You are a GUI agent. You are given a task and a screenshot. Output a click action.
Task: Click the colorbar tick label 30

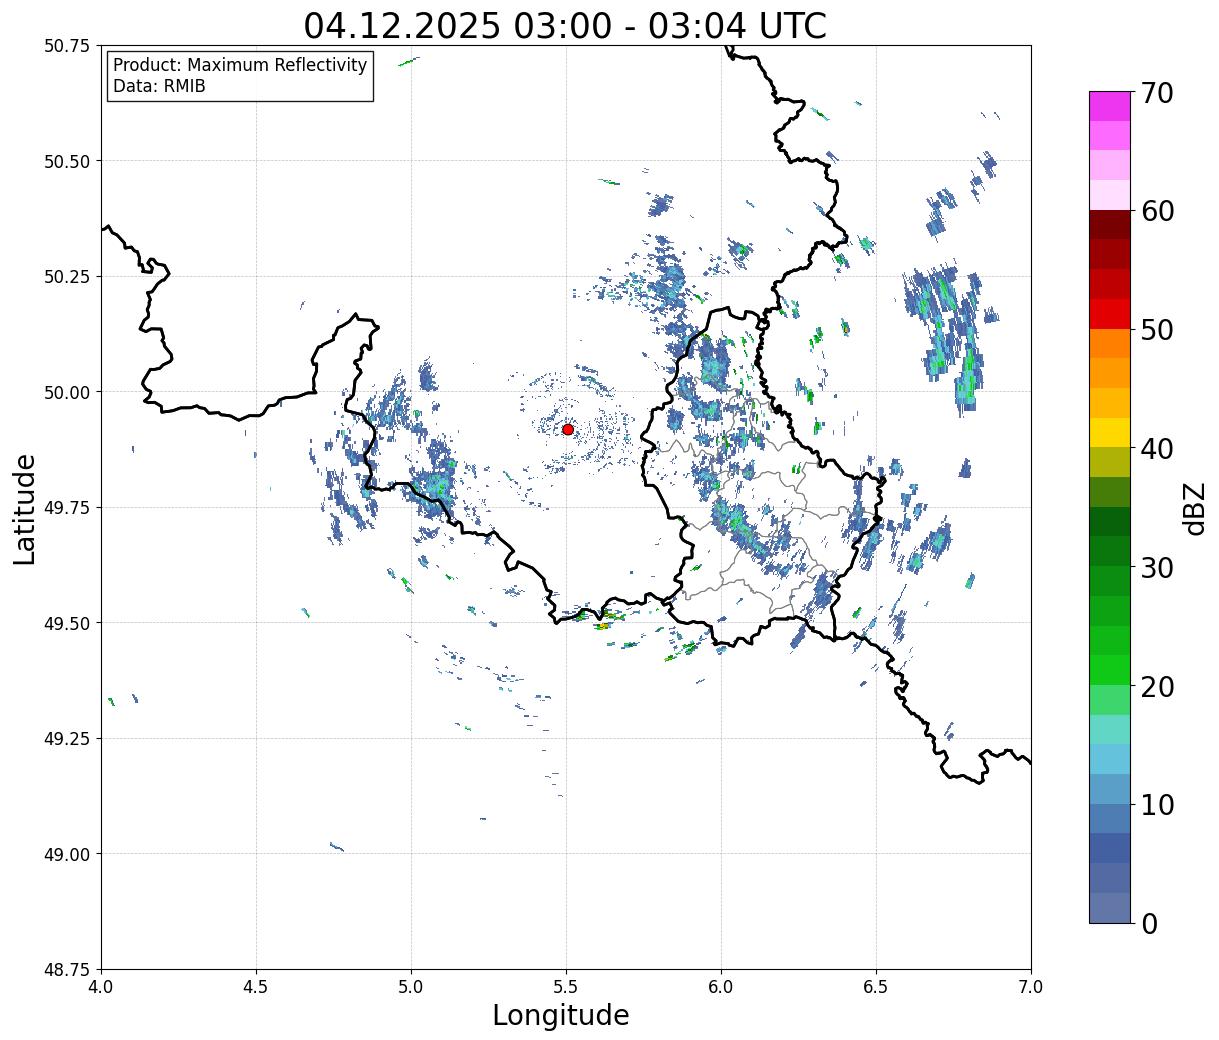click(x=1156, y=567)
